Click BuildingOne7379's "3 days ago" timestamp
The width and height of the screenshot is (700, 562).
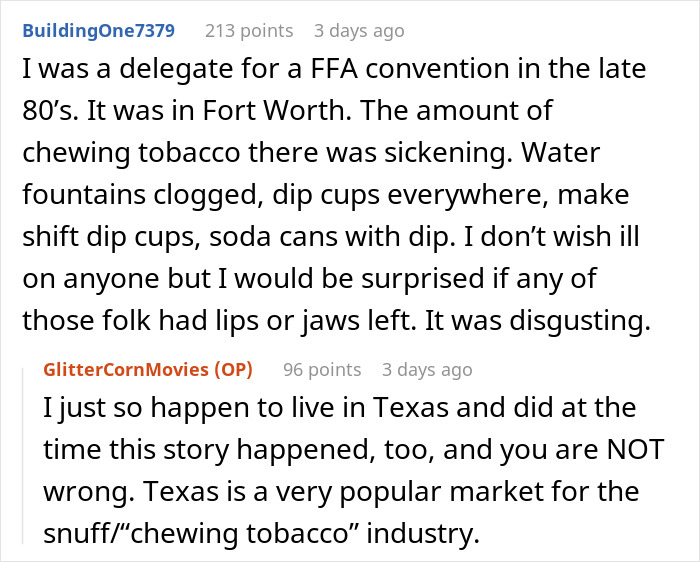359,30
